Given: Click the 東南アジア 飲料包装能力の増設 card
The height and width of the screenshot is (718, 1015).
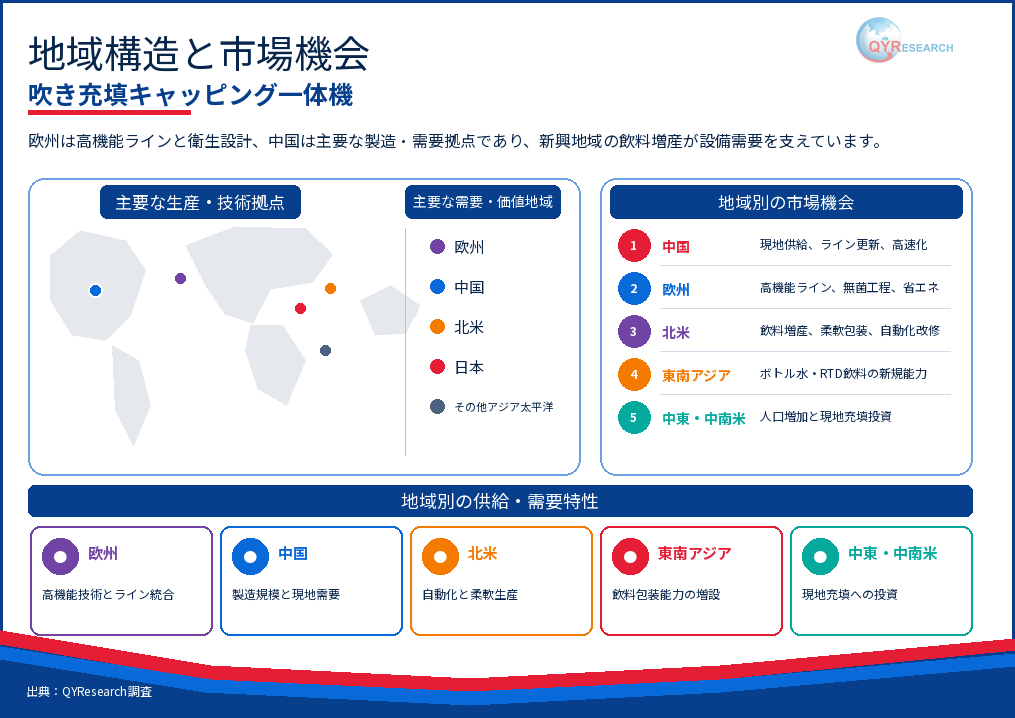Looking at the screenshot, I should tap(691, 581).
